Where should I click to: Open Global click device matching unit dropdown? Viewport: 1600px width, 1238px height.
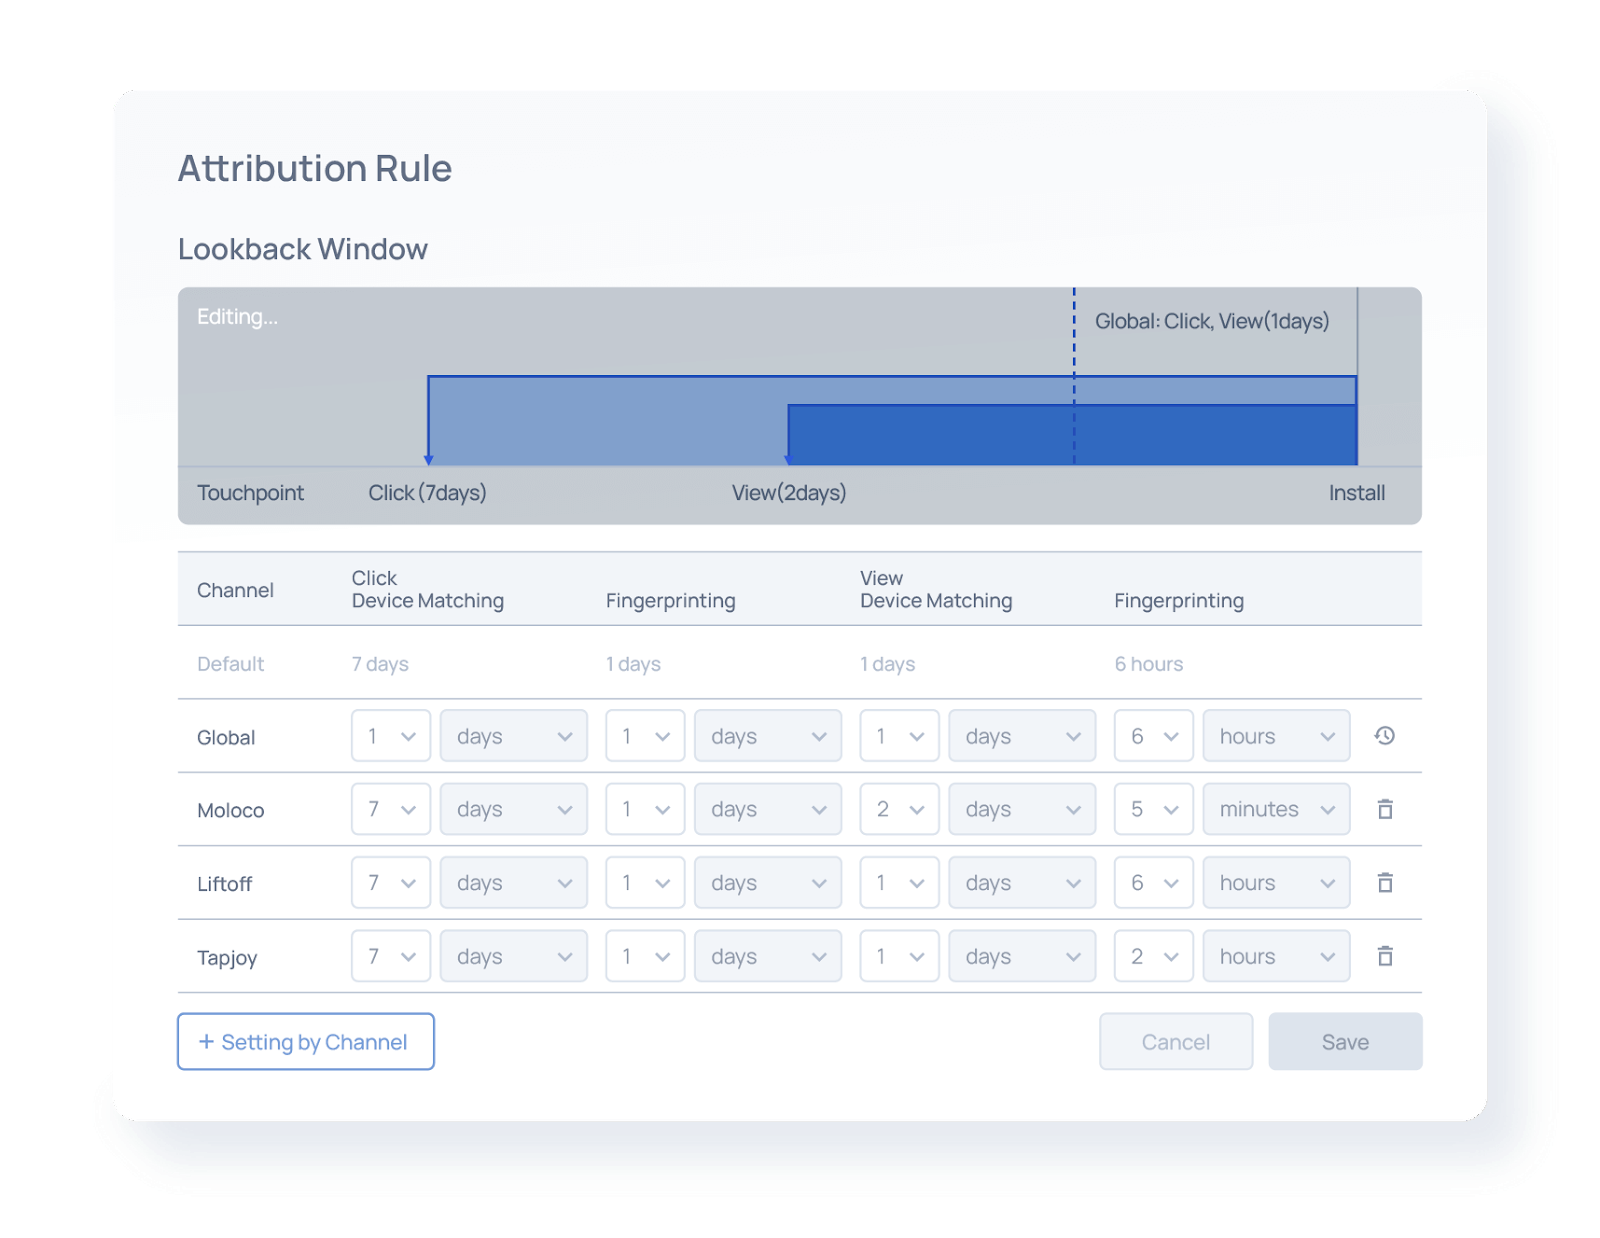point(514,736)
